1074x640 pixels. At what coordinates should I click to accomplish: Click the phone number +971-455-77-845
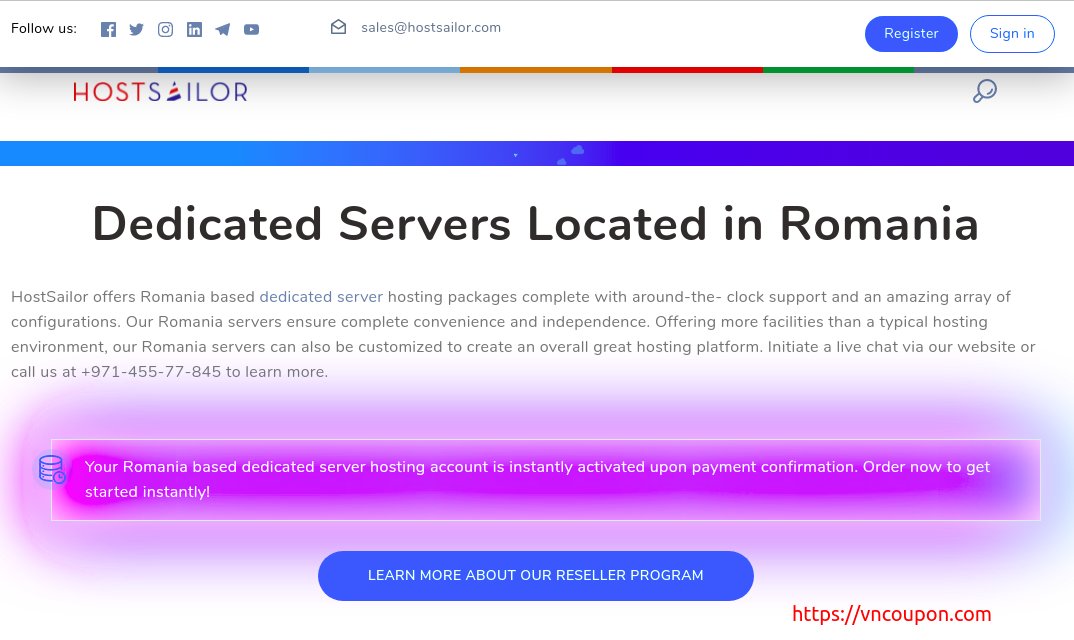click(x=150, y=372)
